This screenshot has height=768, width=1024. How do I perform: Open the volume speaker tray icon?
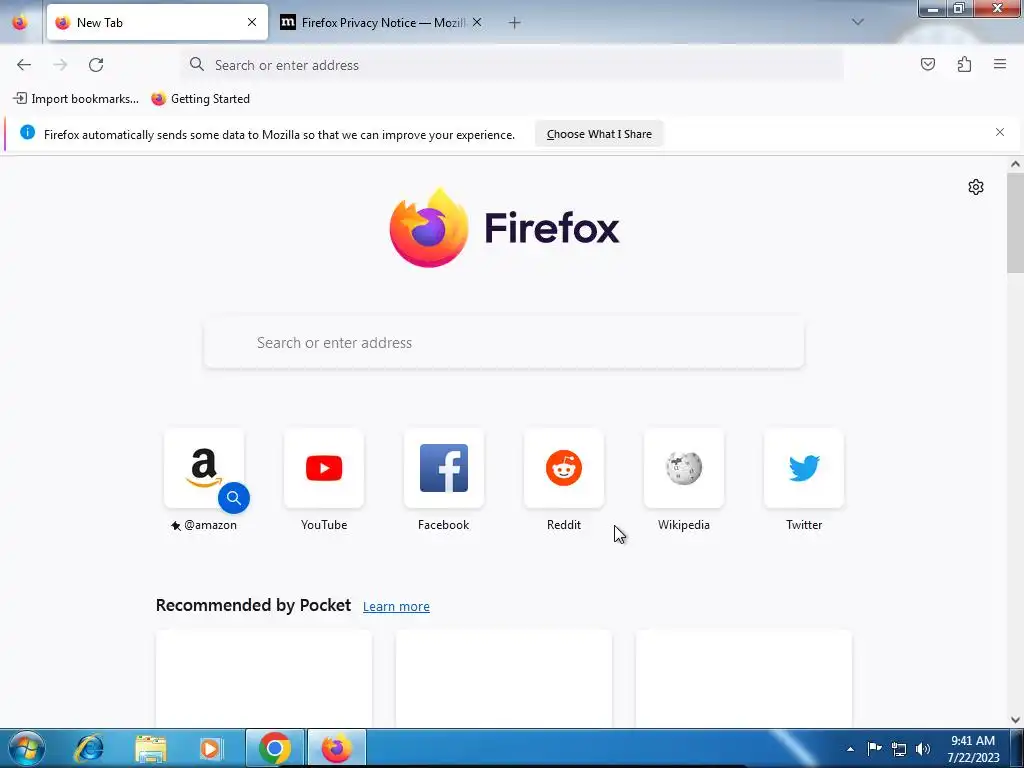point(923,749)
